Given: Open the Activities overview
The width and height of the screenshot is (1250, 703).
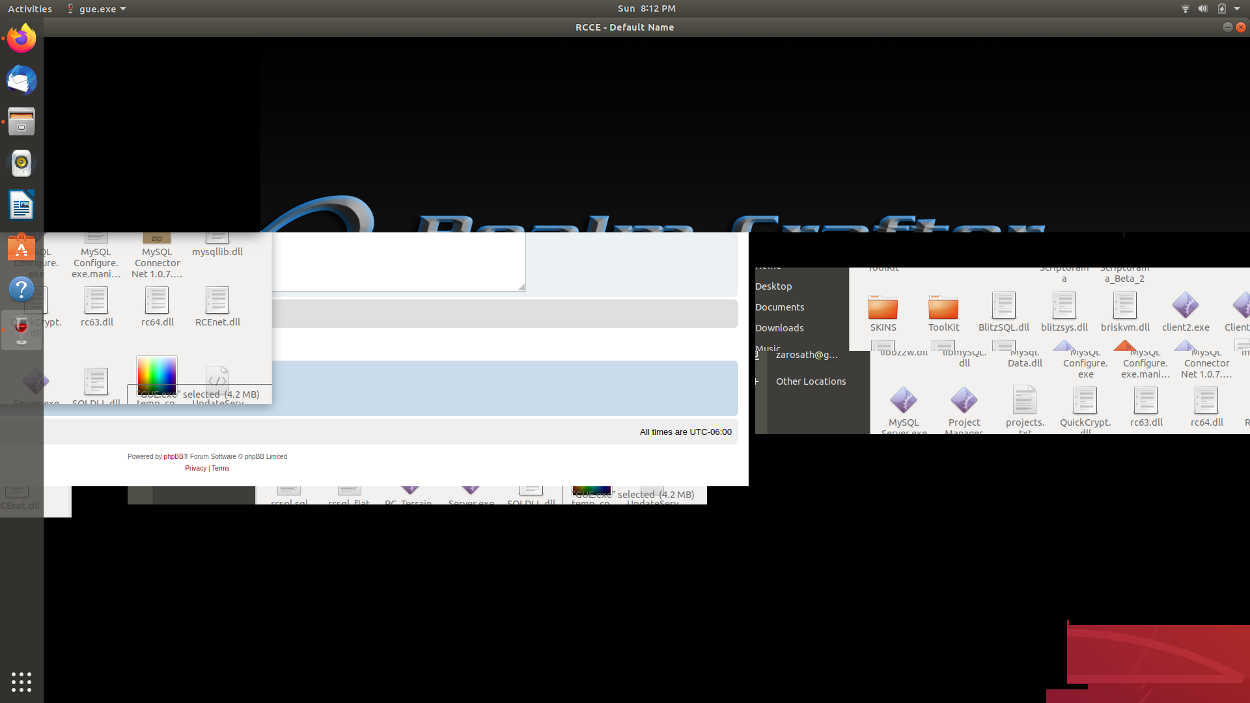Looking at the screenshot, I should 30,8.
